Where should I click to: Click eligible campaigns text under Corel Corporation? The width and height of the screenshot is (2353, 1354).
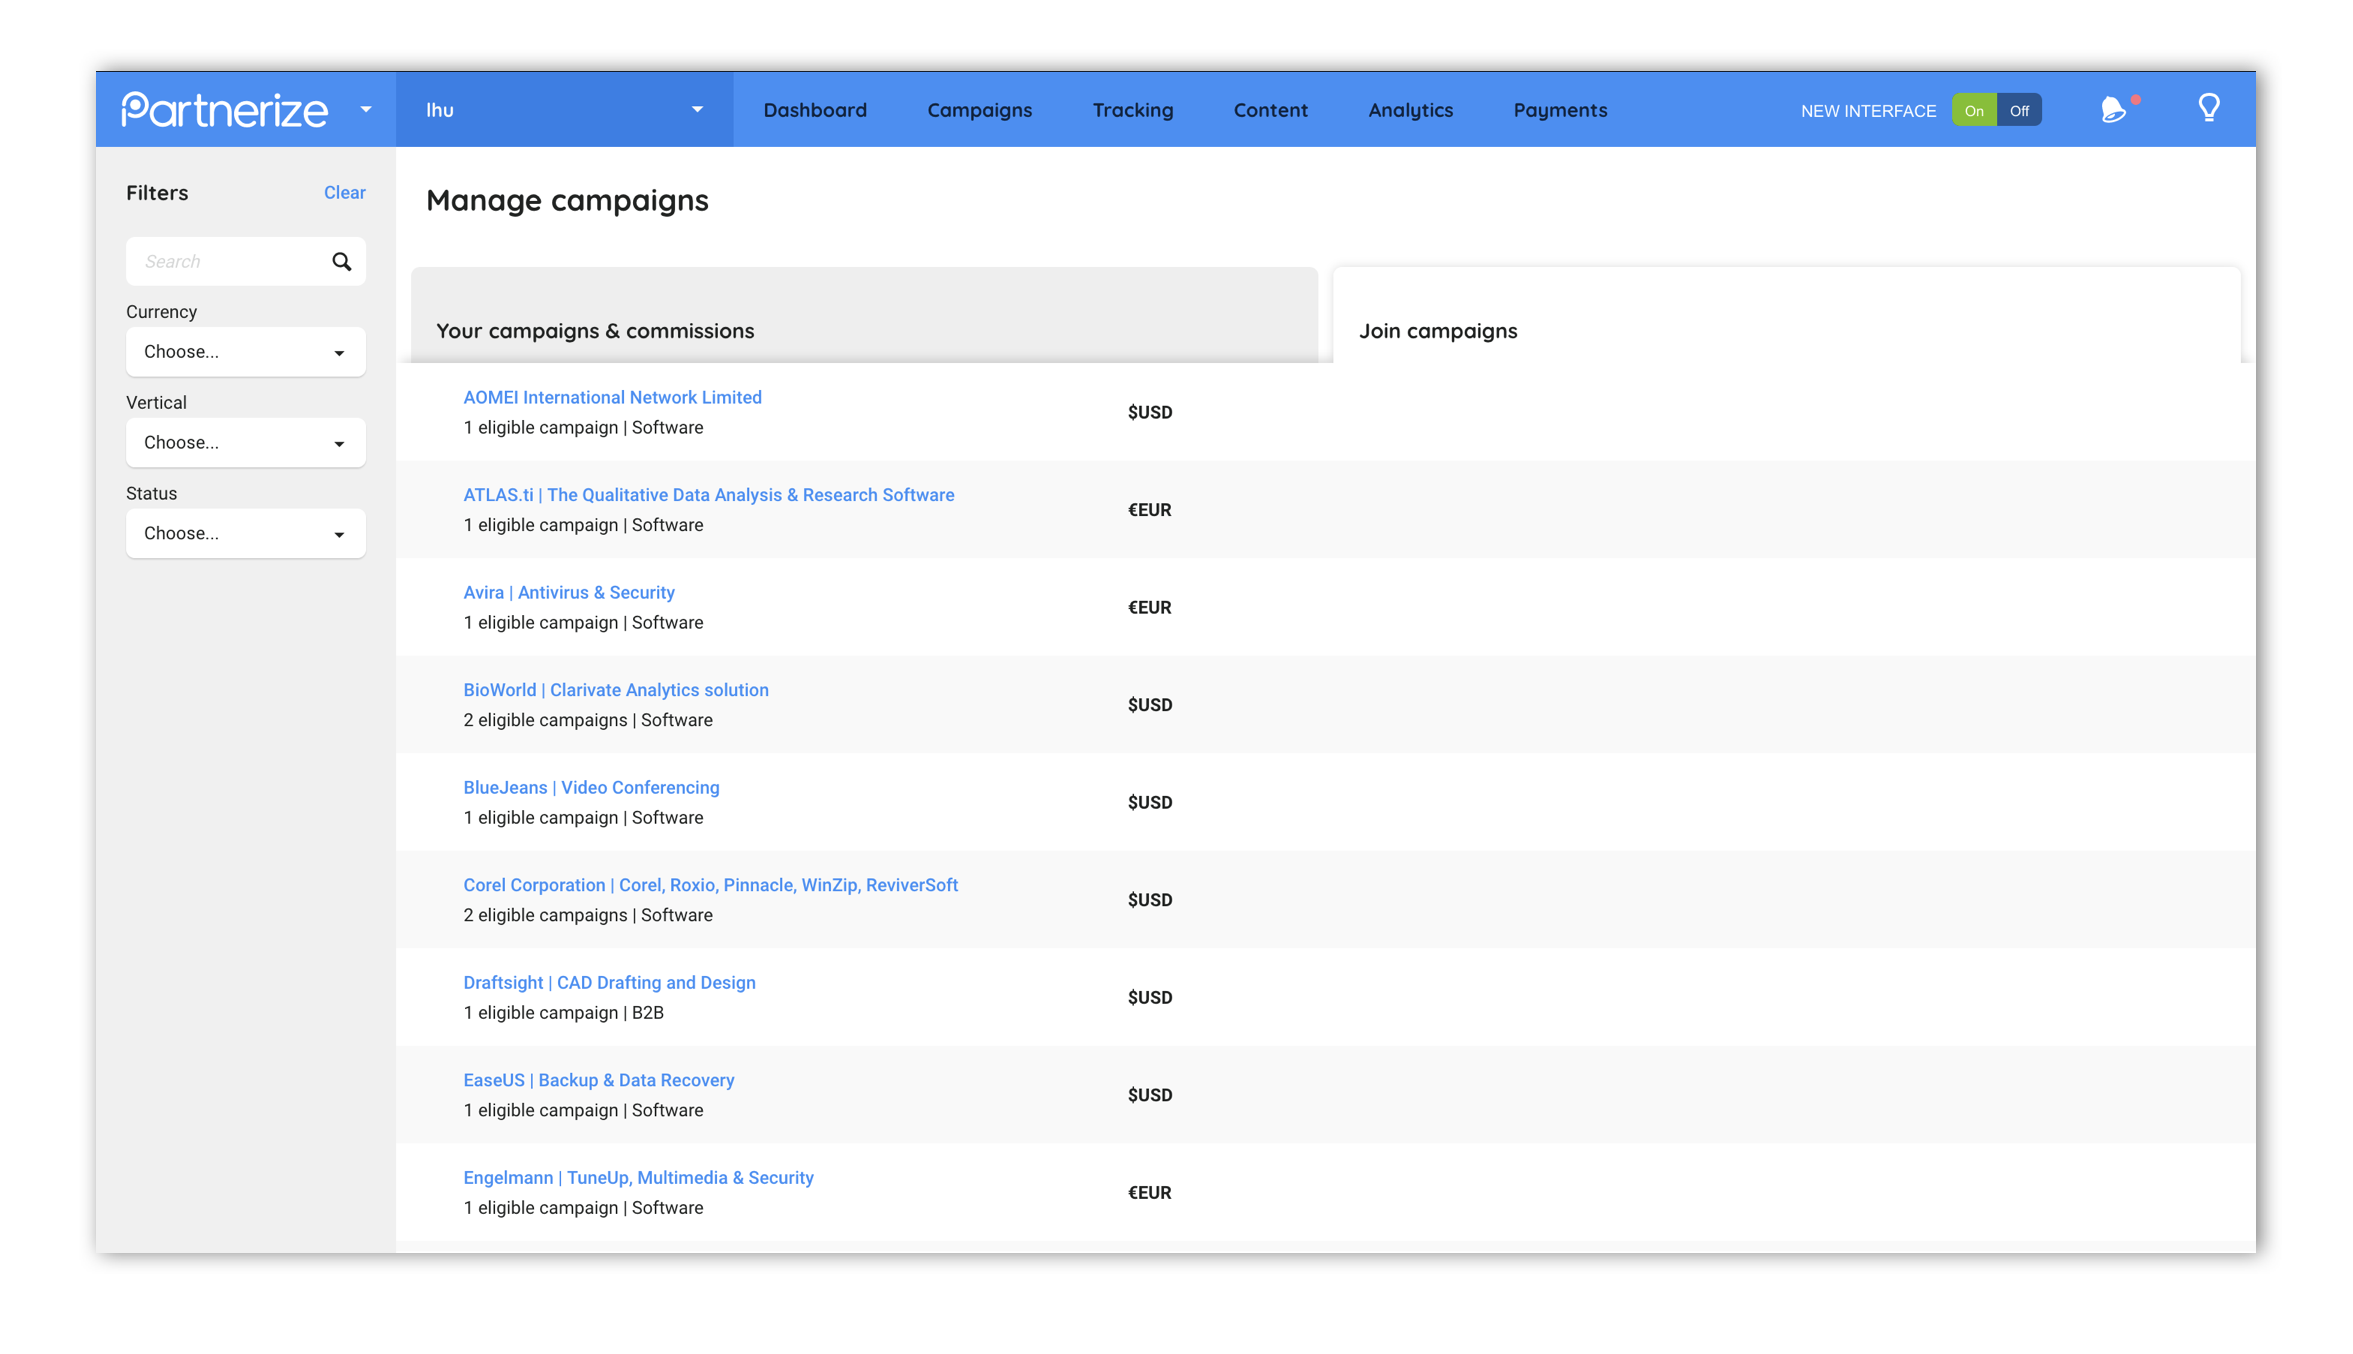click(x=587, y=915)
